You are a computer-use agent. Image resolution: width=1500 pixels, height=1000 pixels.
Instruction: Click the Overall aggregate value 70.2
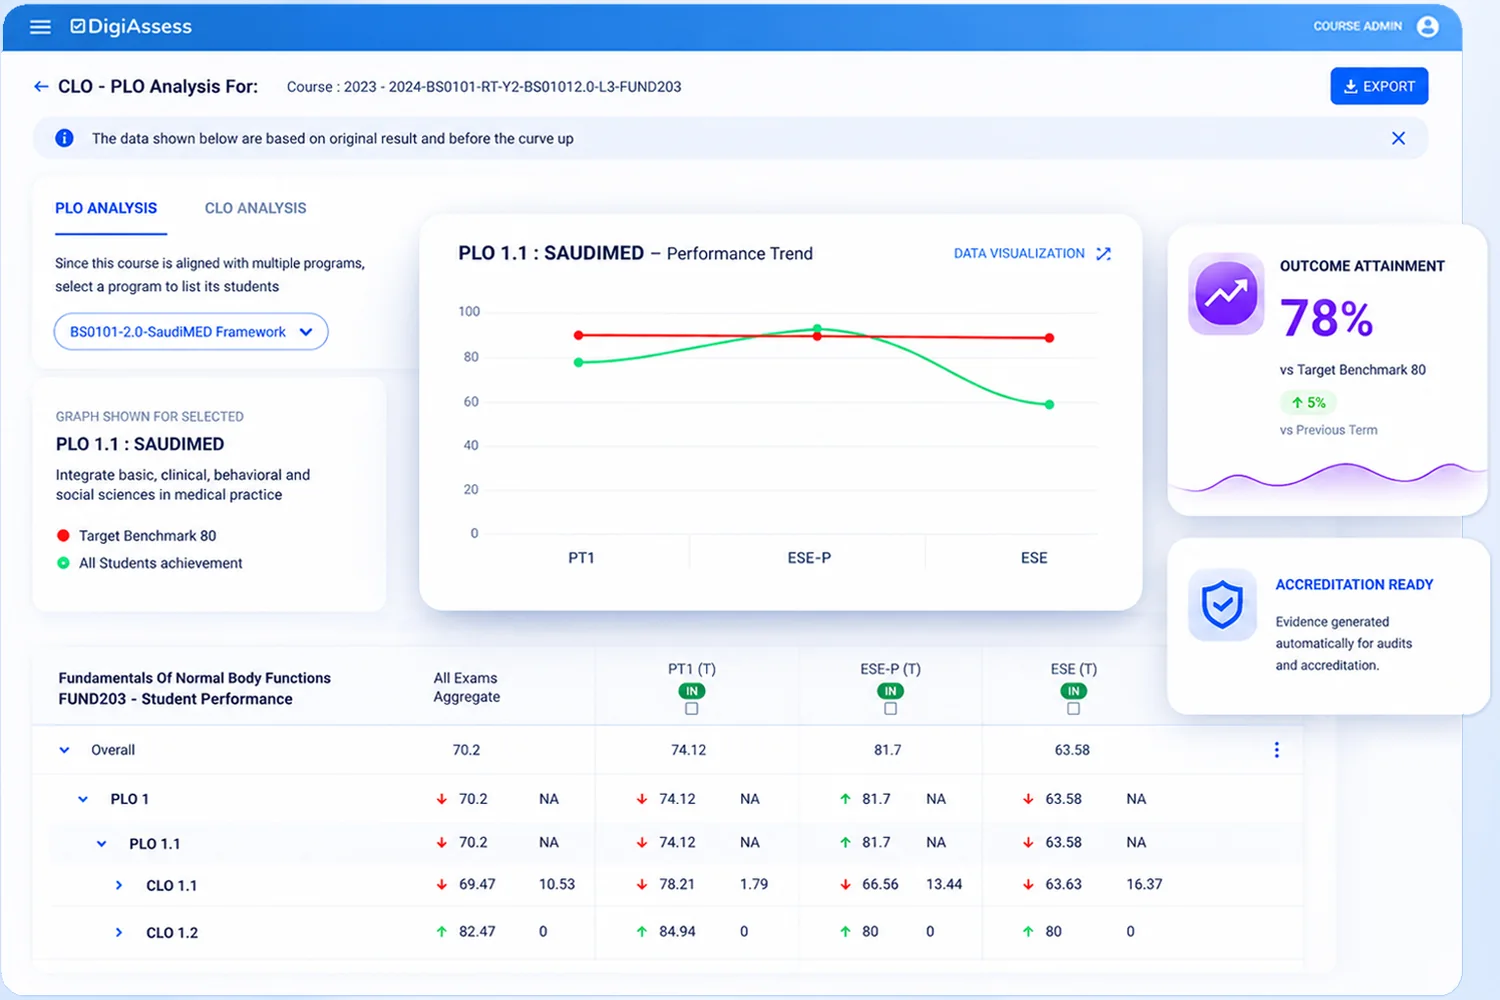466,750
